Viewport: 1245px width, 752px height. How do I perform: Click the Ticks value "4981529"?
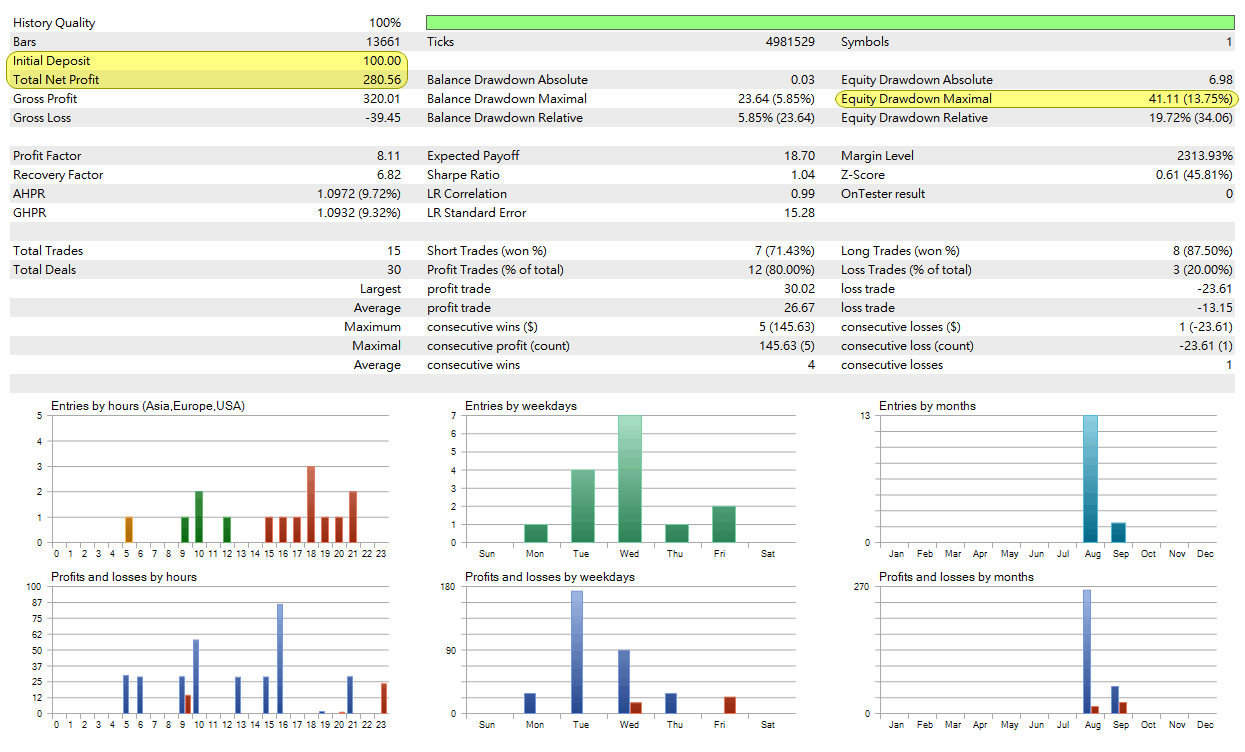click(x=789, y=42)
